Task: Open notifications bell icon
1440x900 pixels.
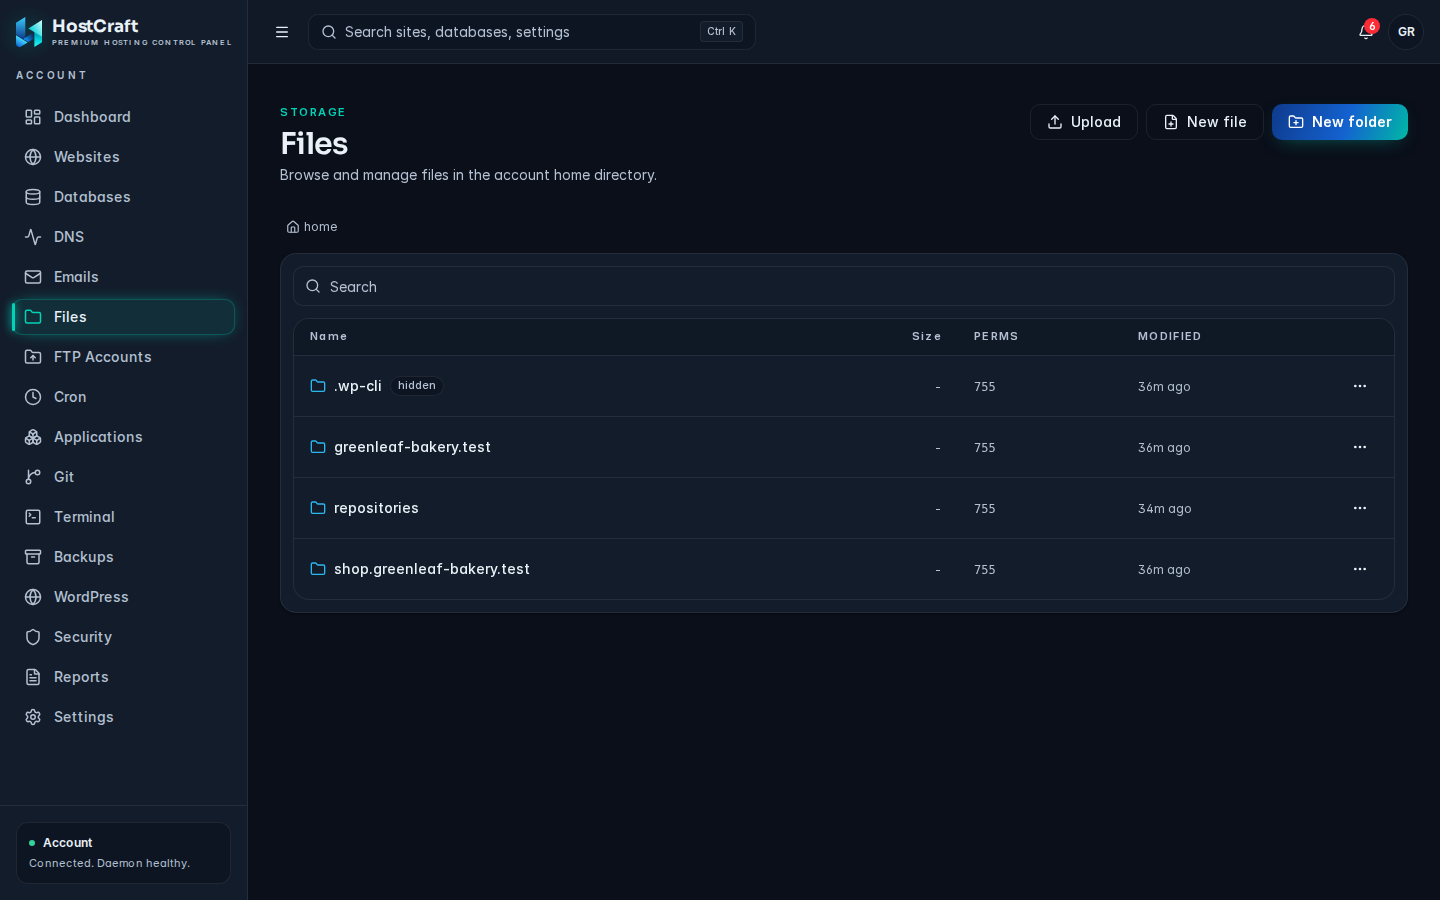Action: [x=1366, y=32]
